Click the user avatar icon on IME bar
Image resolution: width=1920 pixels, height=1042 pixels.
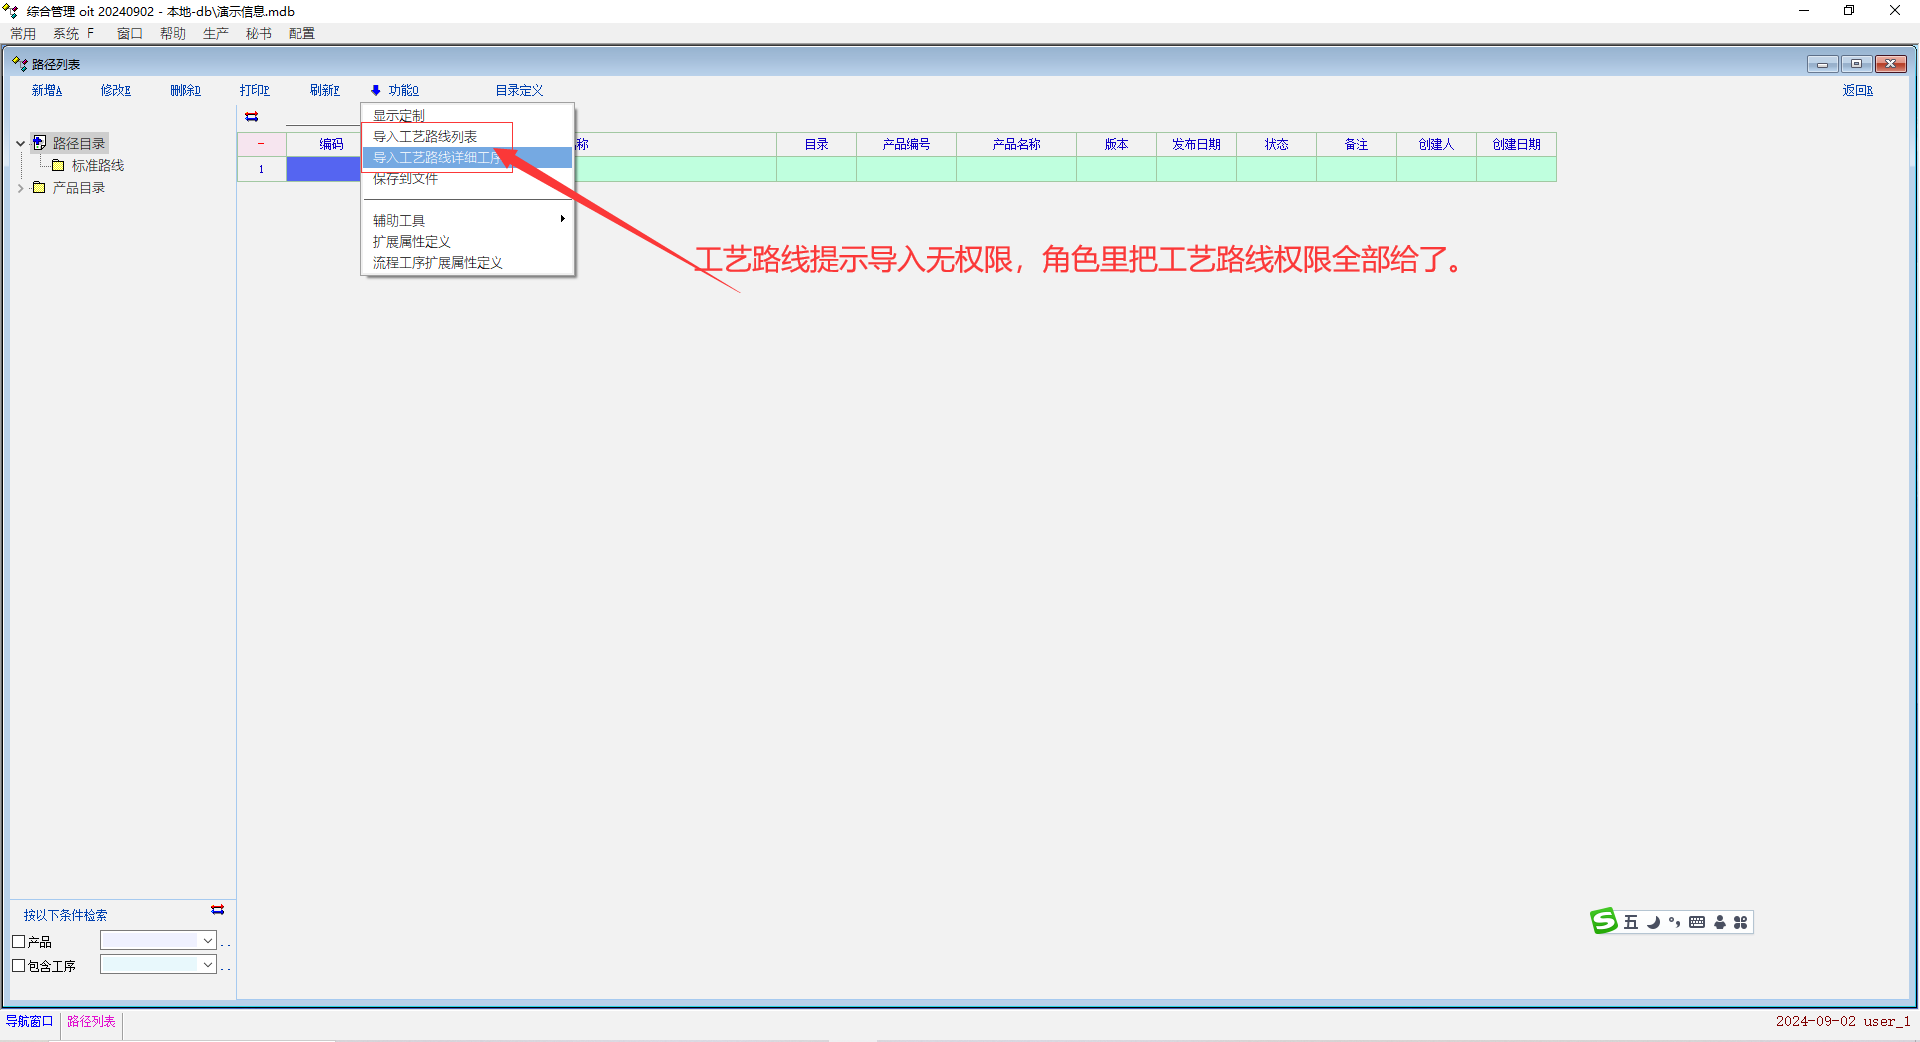click(1720, 922)
